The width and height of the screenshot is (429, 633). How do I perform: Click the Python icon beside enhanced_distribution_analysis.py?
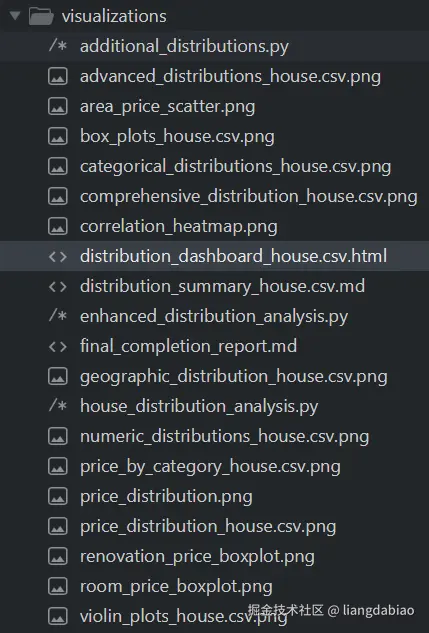click(58, 316)
